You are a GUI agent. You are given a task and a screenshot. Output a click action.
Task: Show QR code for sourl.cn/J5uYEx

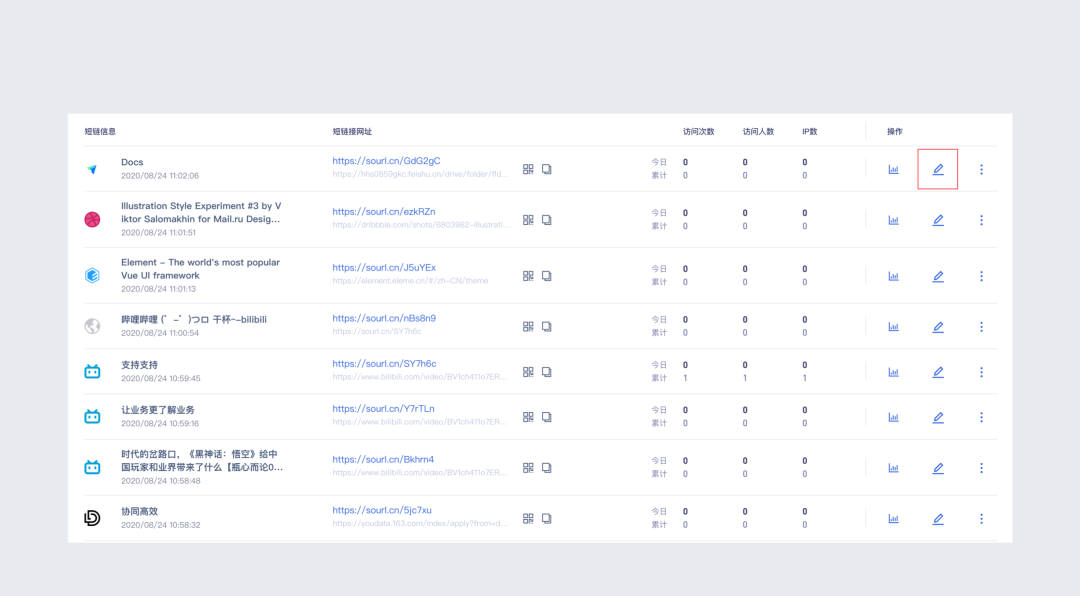pyautogui.click(x=528, y=276)
